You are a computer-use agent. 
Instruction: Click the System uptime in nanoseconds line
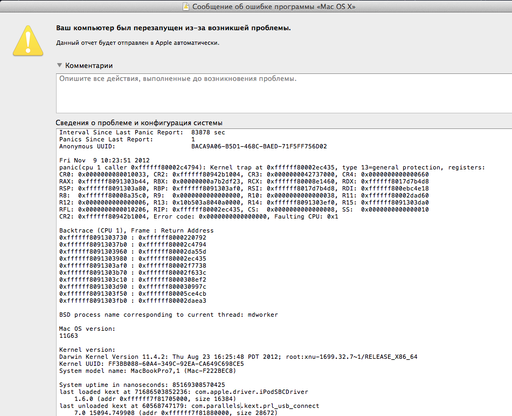142,385
